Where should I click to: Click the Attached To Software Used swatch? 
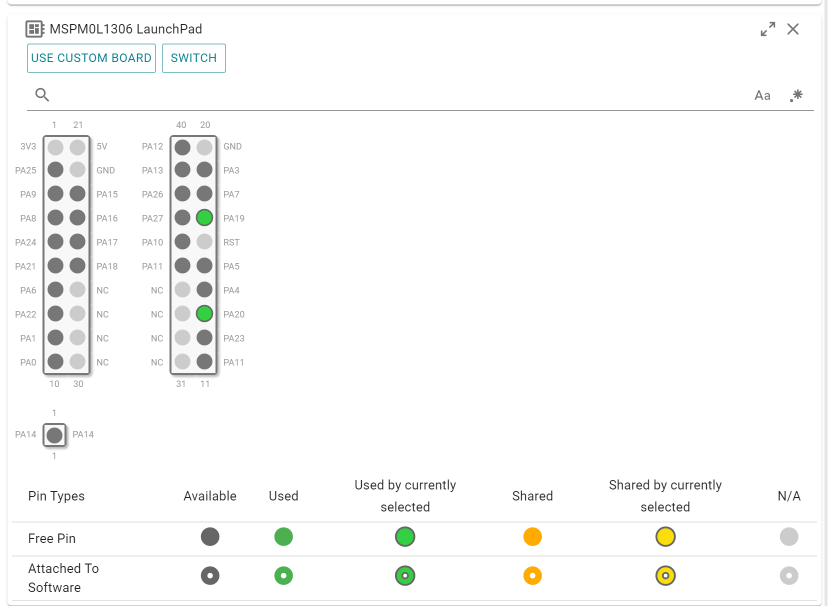point(284,575)
